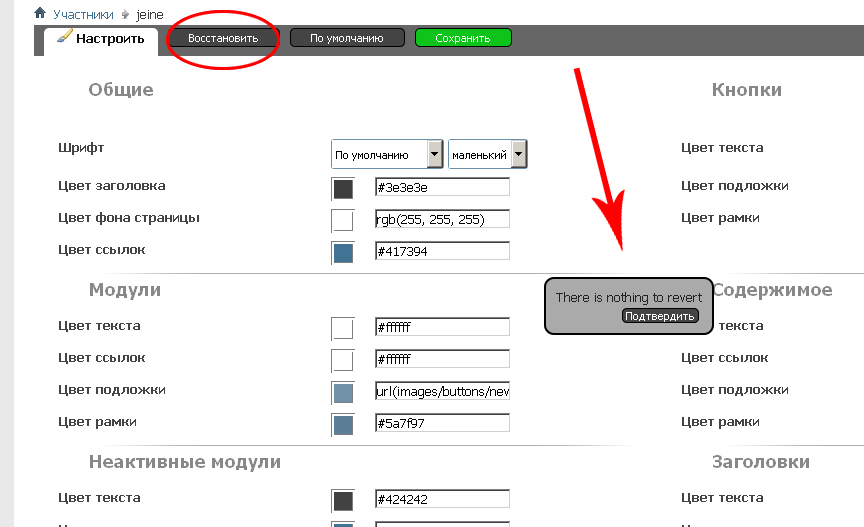Click Модули Цвет рамки label
864x527 pixels.
point(97,422)
